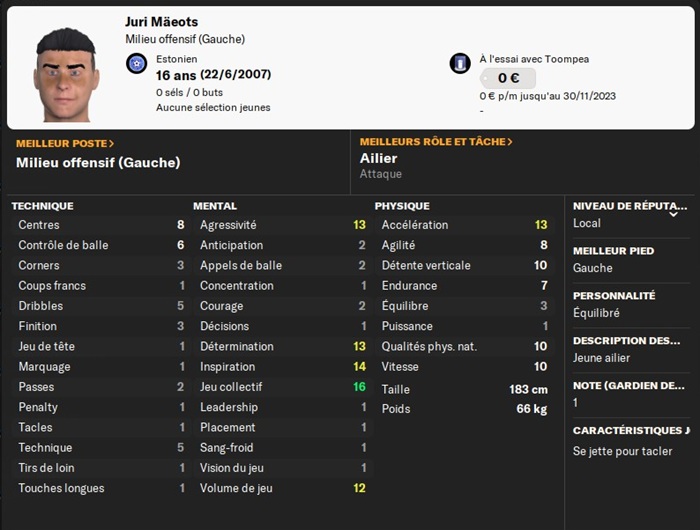Expand the Niveau de réputation dropdown arrow
The width and height of the screenshot is (700, 530).
pos(673,213)
